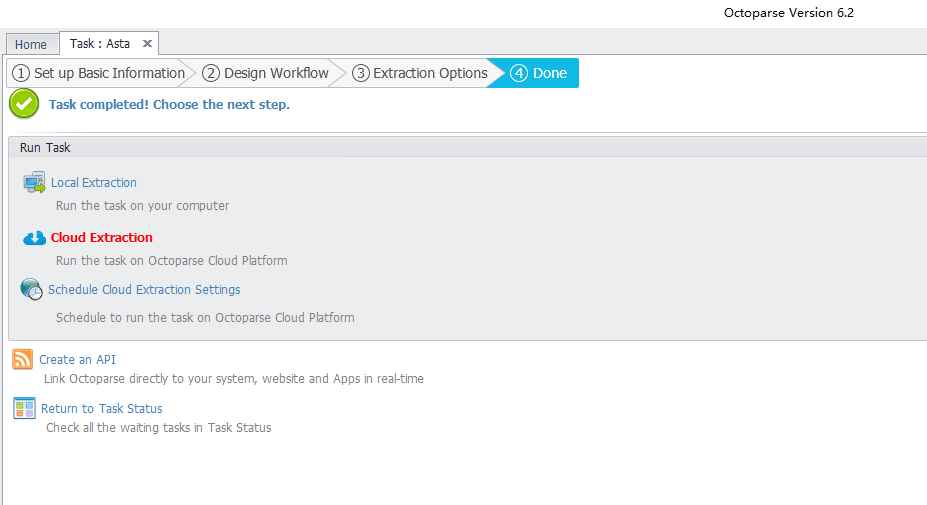Click the Return to Task Status link
The width and height of the screenshot is (927, 505).
pyautogui.click(x=101, y=408)
